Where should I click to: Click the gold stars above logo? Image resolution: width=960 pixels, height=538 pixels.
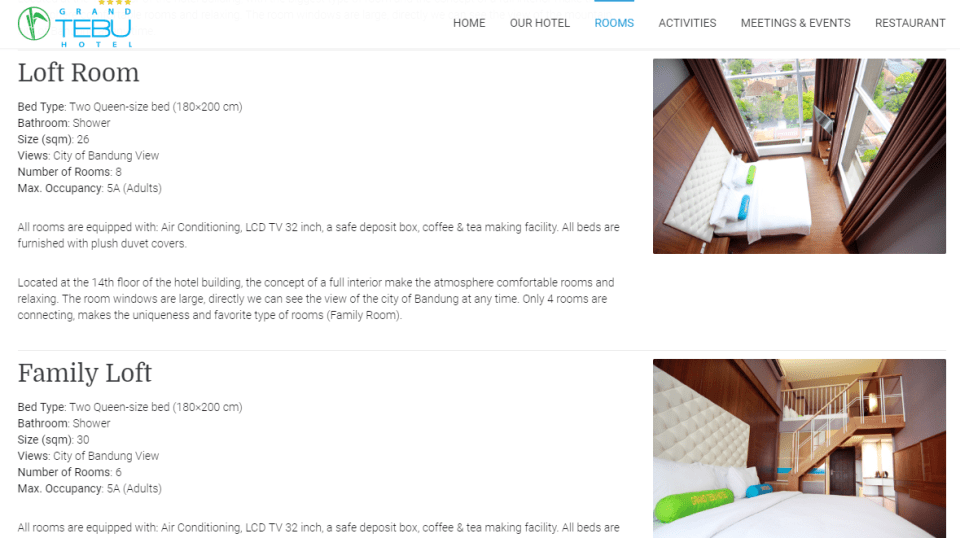coord(114,3)
